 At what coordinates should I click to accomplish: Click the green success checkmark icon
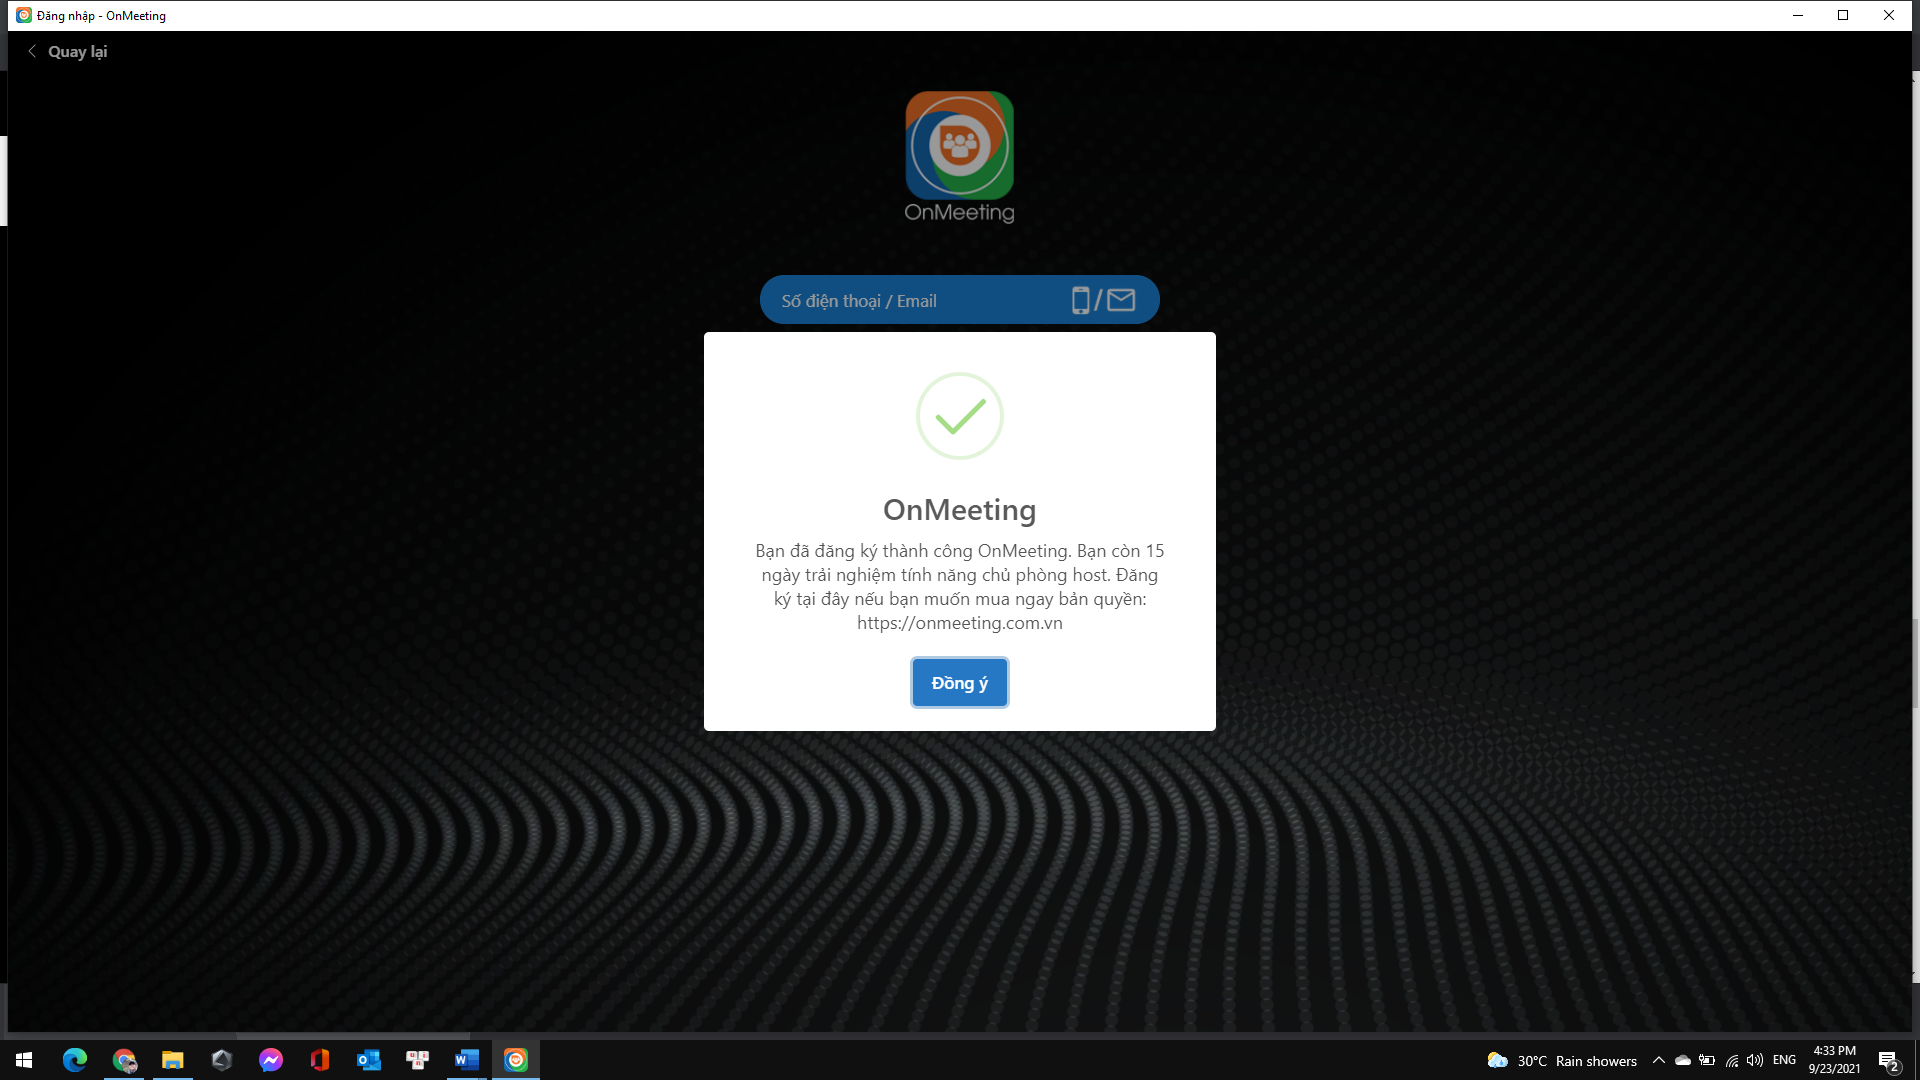(959, 416)
